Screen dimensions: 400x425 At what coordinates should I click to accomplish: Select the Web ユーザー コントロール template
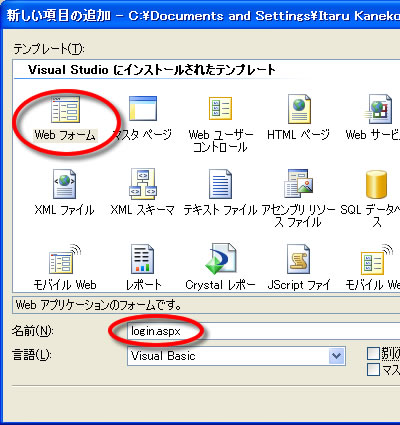(x=220, y=108)
